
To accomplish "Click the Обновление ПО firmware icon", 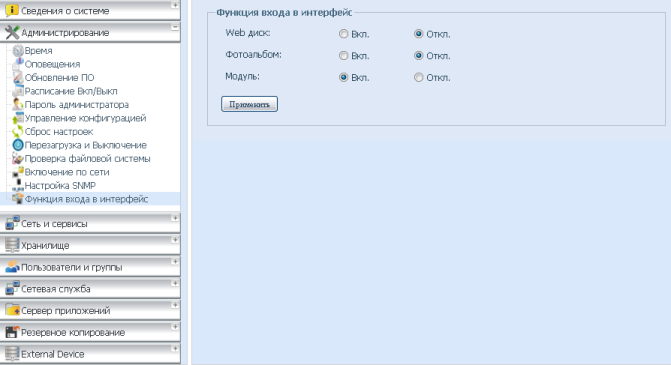I will click(18, 77).
